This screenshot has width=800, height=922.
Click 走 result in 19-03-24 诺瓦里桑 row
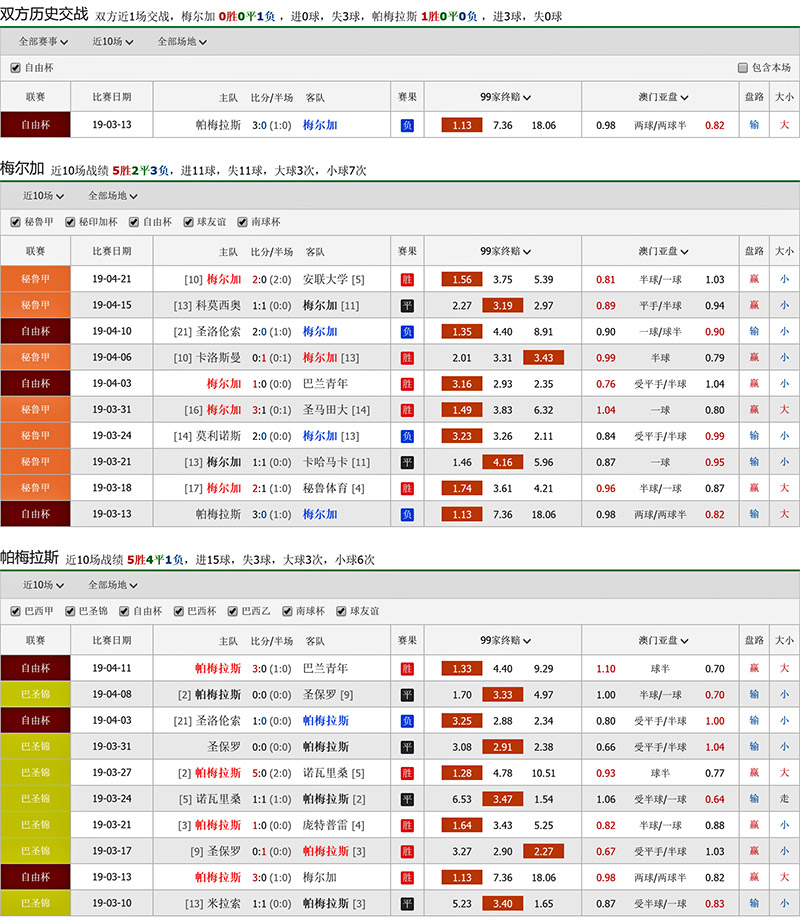784,799
